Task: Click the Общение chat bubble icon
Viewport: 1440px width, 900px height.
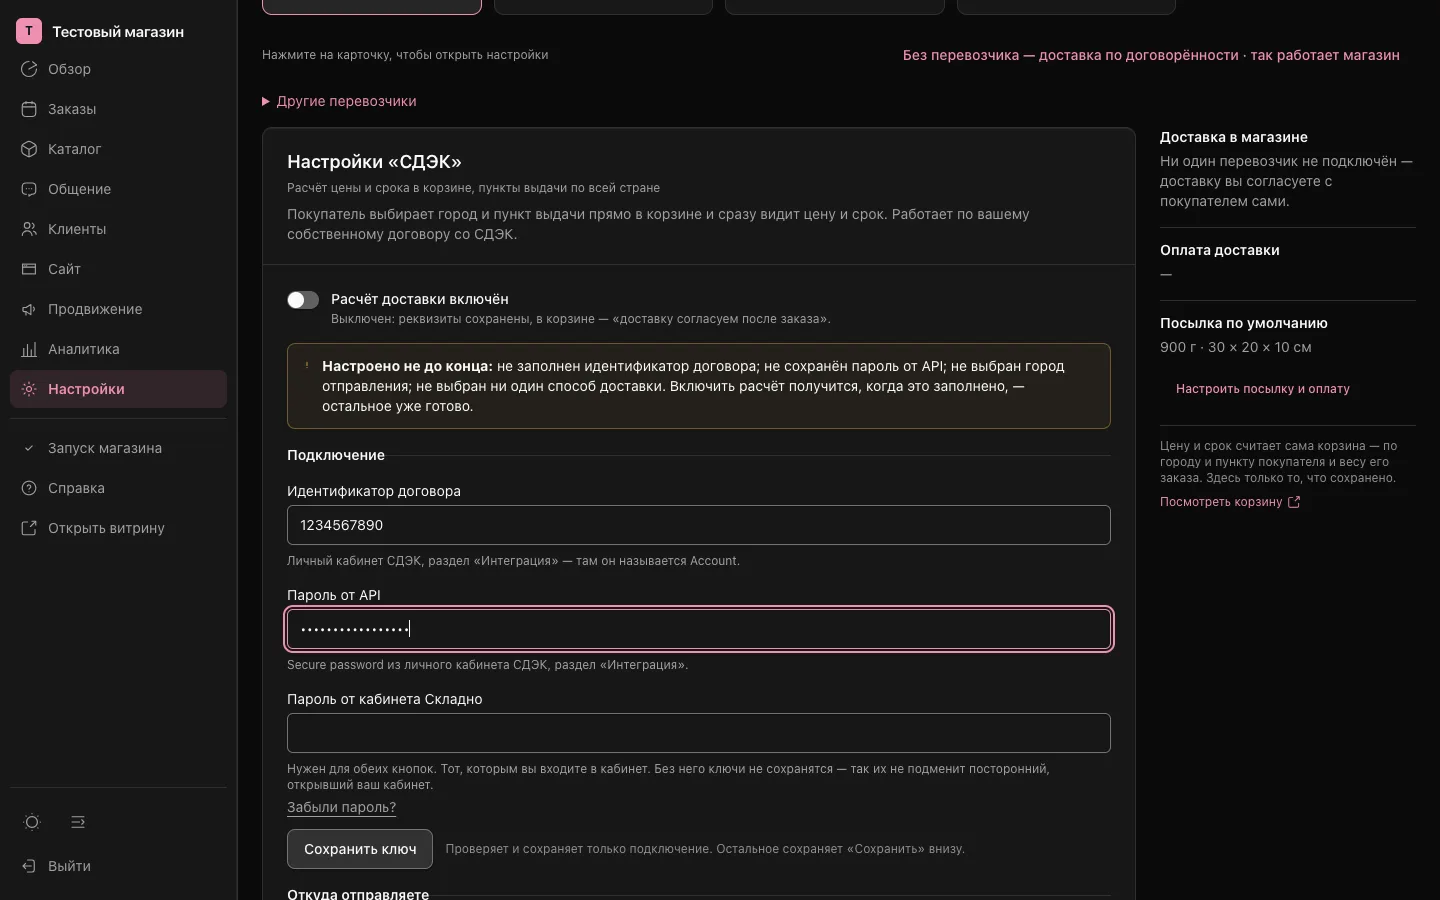Action: click(29, 189)
